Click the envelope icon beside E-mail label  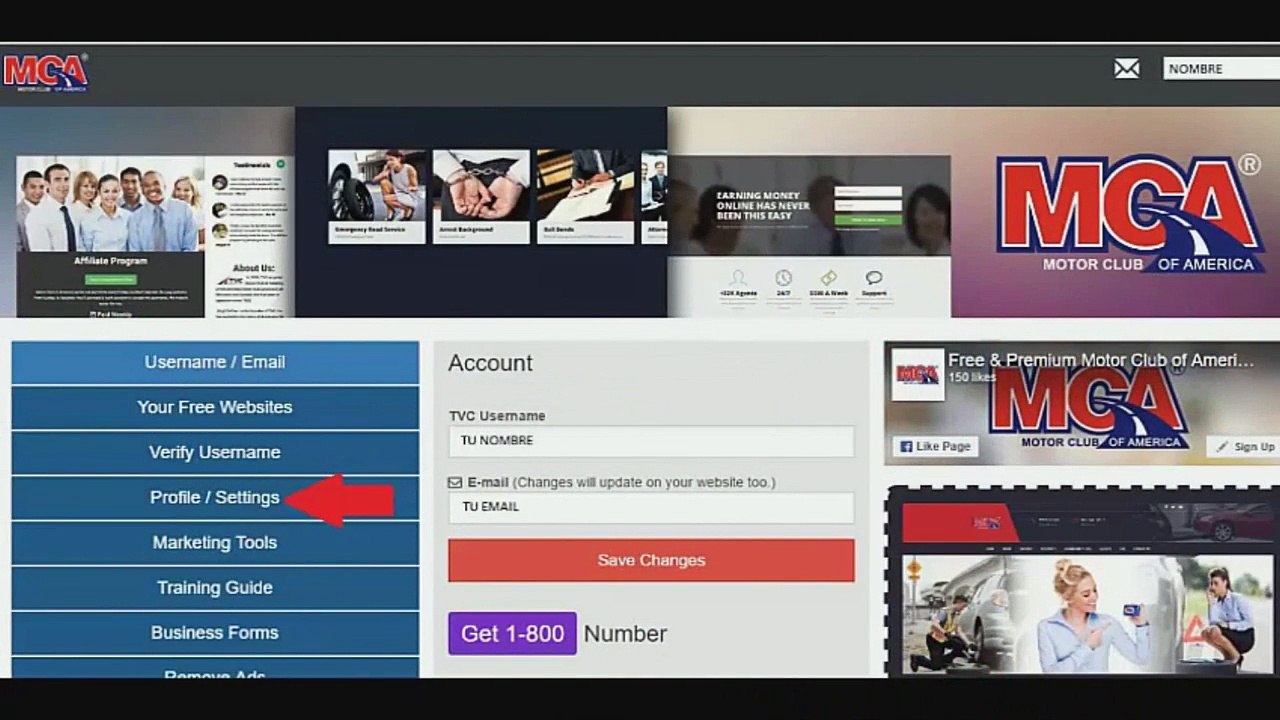(x=455, y=482)
